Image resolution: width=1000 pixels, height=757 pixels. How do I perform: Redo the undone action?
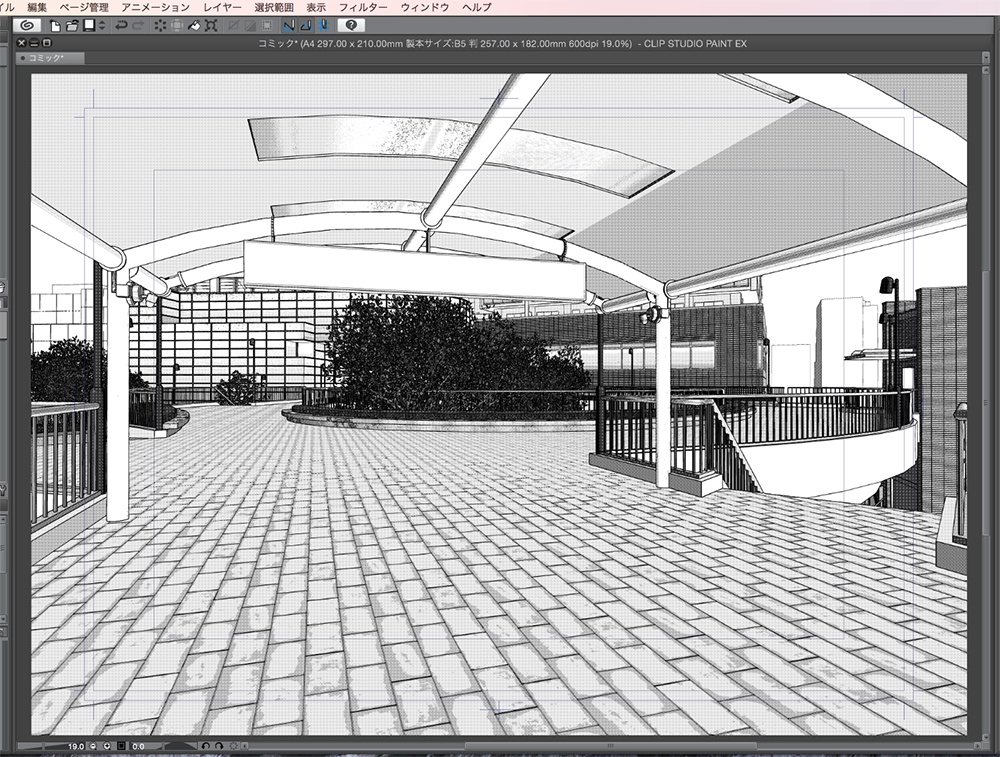click(138, 26)
